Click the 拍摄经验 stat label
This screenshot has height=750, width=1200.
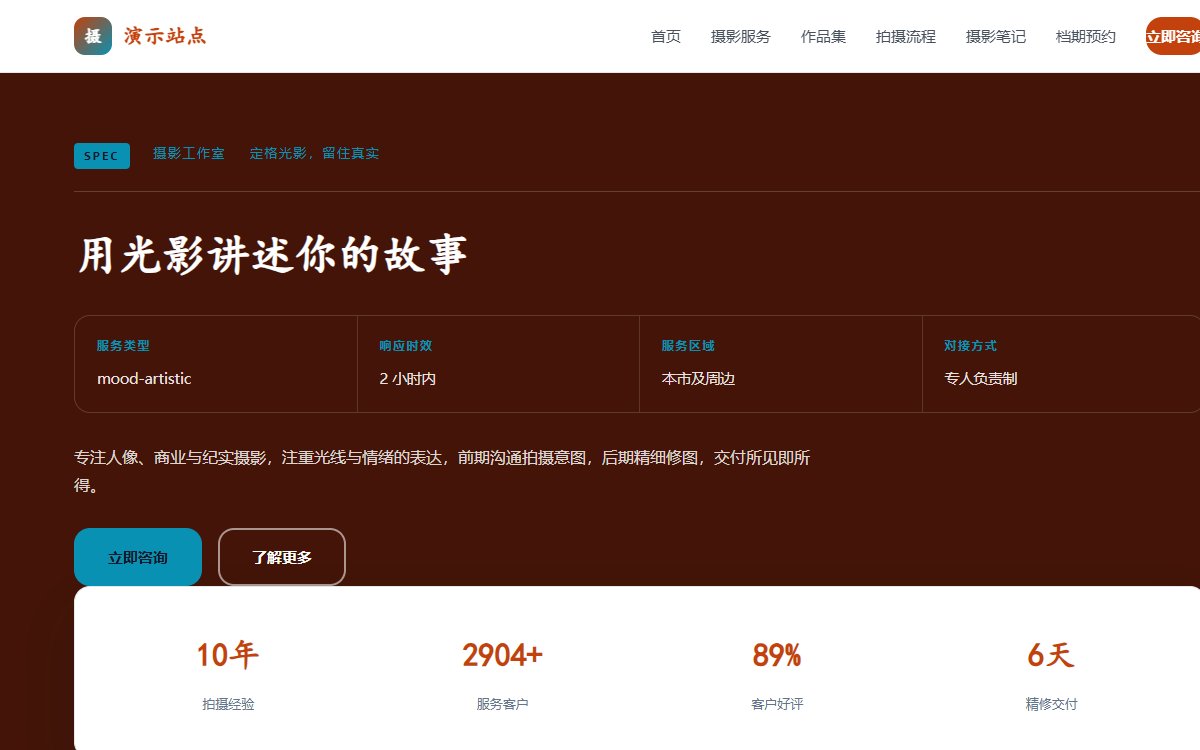[x=228, y=704]
